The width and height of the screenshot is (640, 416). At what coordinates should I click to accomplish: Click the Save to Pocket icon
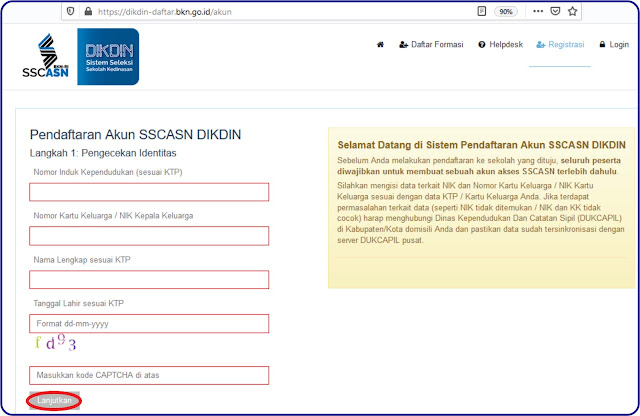pos(555,11)
